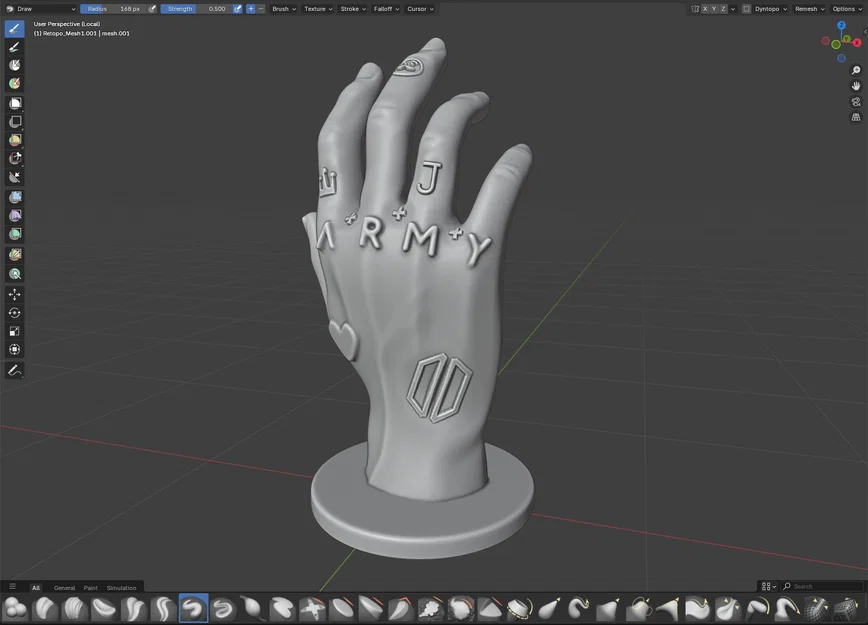Select the Box Hide tool
Image resolution: width=868 pixels, height=625 pixels.
tap(15, 122)
